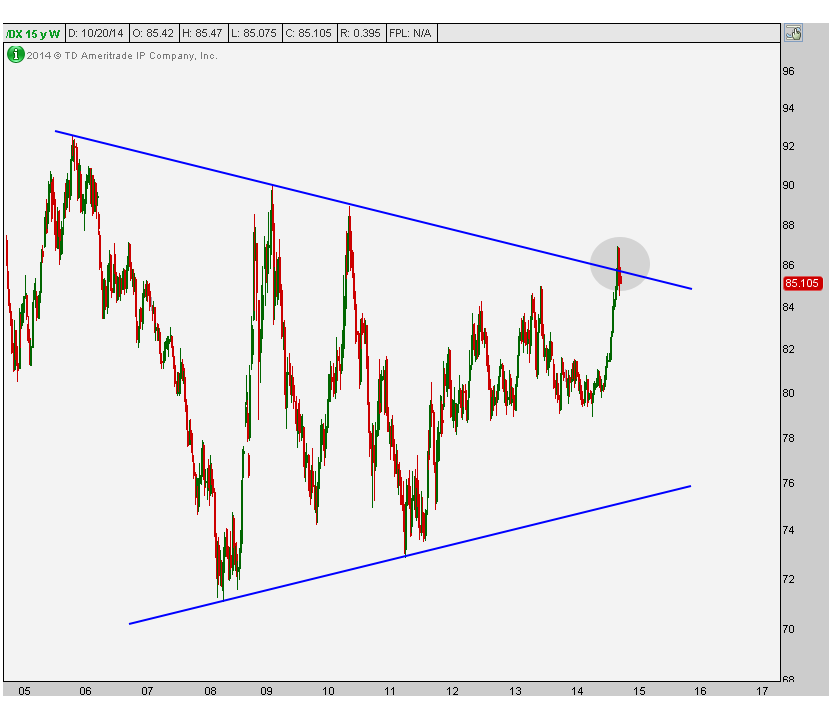Click the high value H: 85.47
Screen dimensions: 830x721
pos(203,33)
